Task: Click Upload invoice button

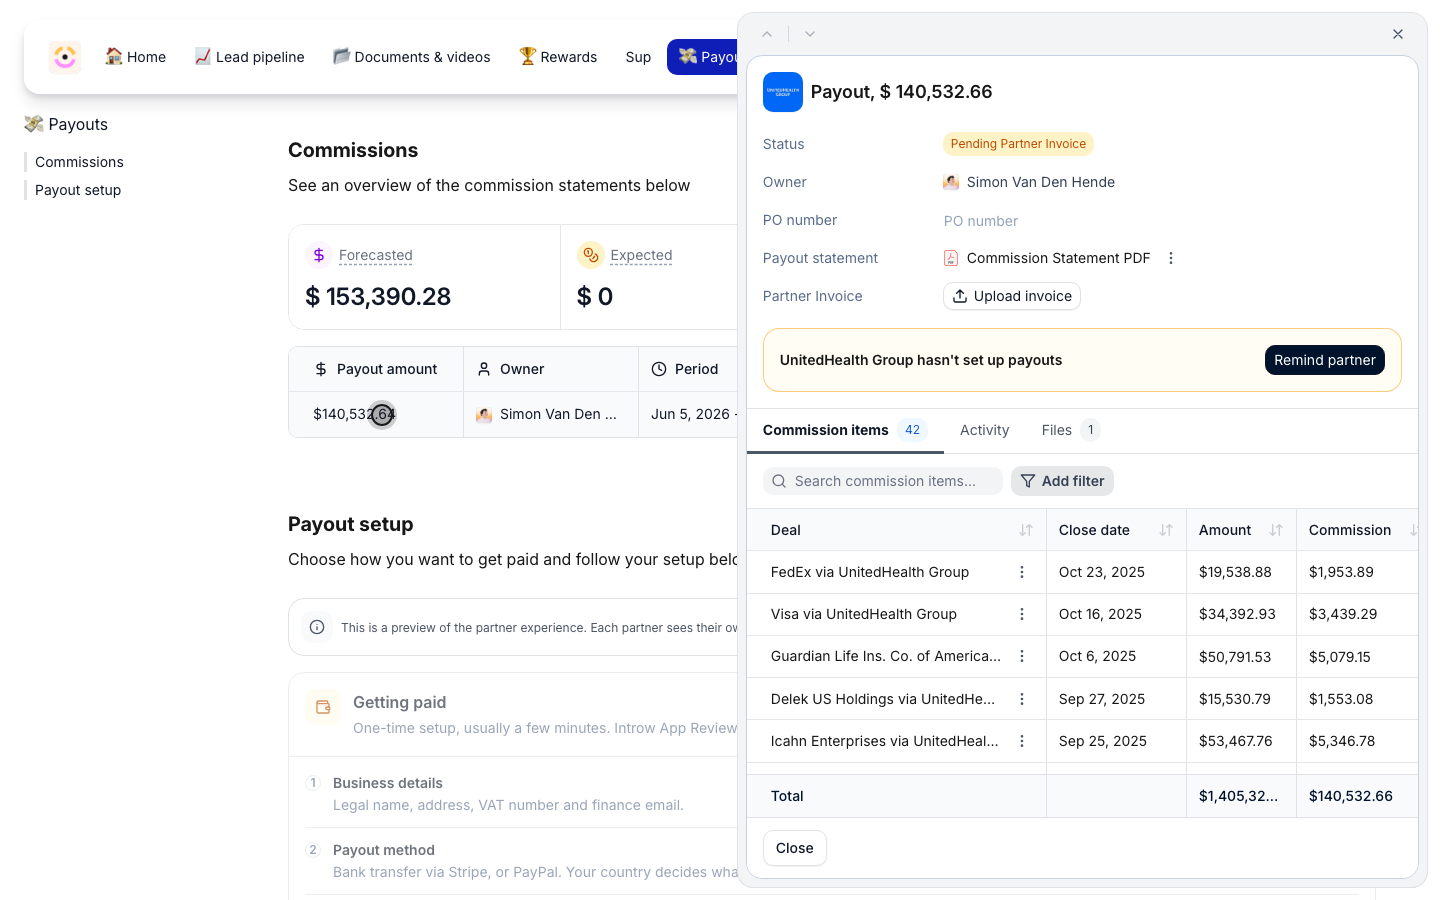Action: [x=1012, y=296]
